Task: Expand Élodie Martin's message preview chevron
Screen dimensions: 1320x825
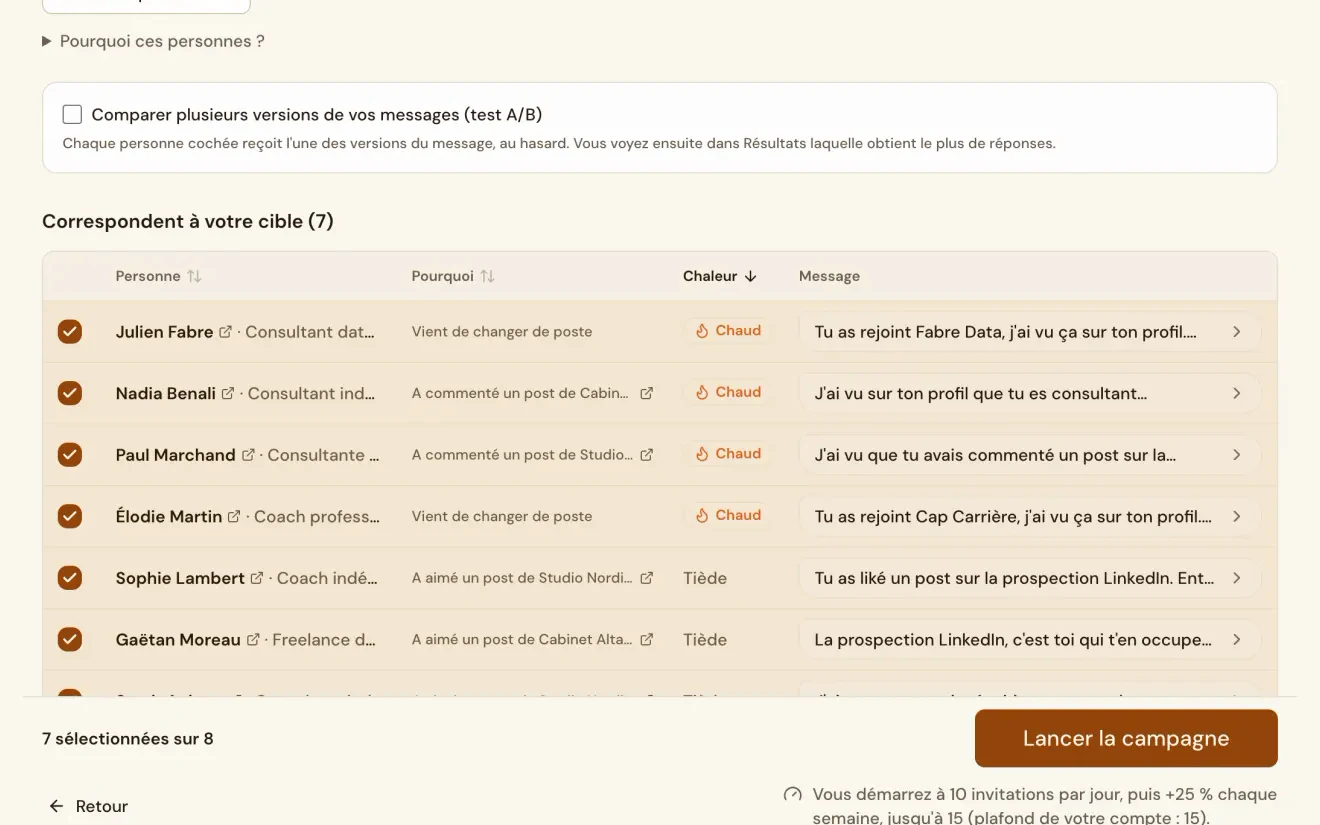Action: (x=1237, y=517)
